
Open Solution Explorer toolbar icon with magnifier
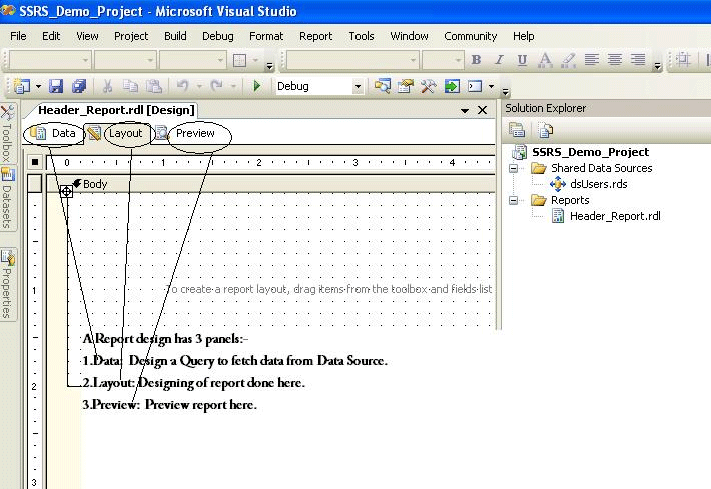(382, 86)
